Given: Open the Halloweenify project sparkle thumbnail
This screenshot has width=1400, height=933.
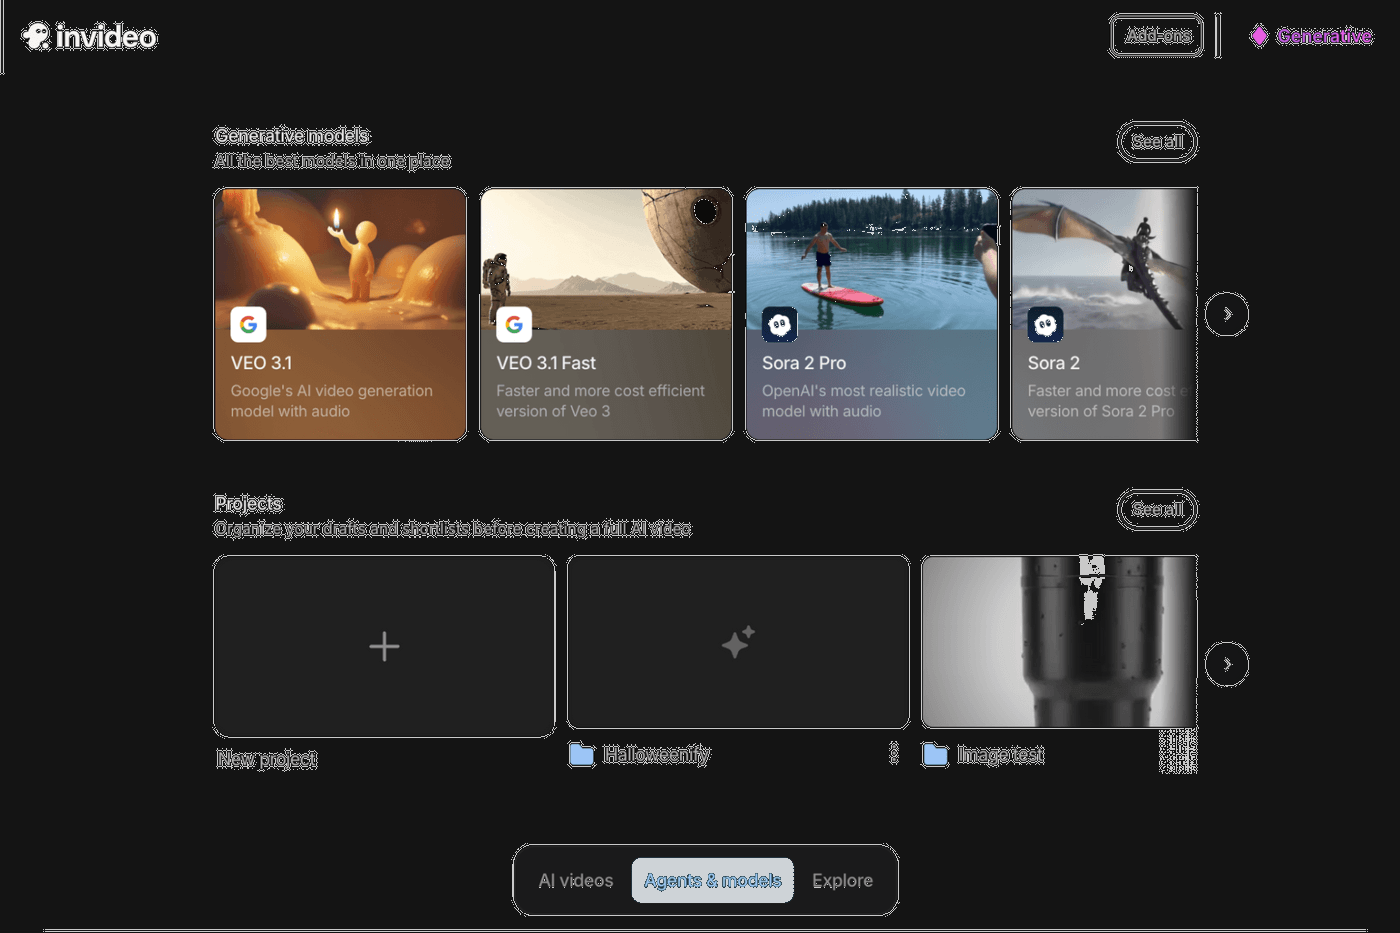Looking at the screenshot, I should (738, 642).
